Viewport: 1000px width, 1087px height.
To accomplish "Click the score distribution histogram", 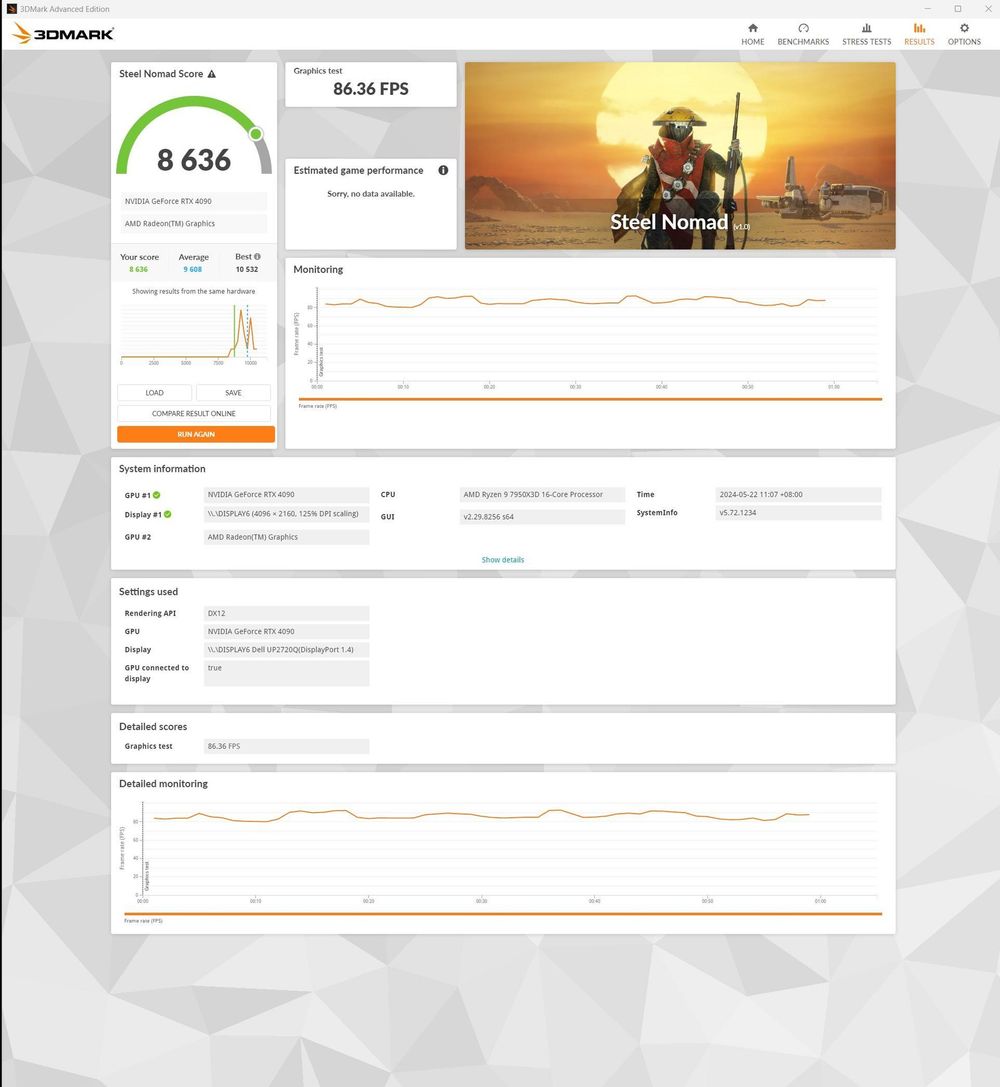I will click(x=194, y=330).
